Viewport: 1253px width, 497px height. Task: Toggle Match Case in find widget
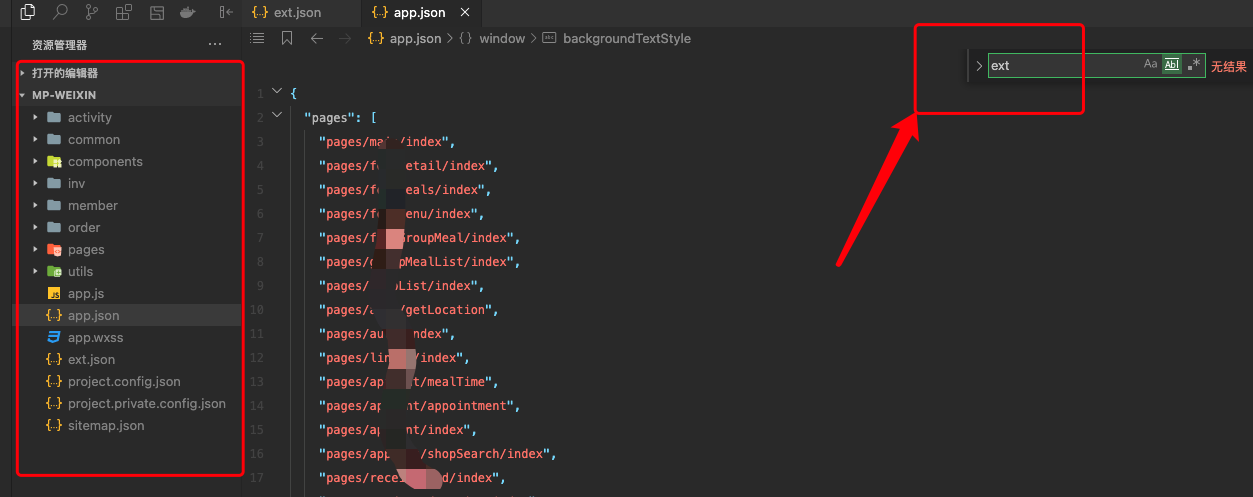pyautogui.click(x=1150, y=65)
